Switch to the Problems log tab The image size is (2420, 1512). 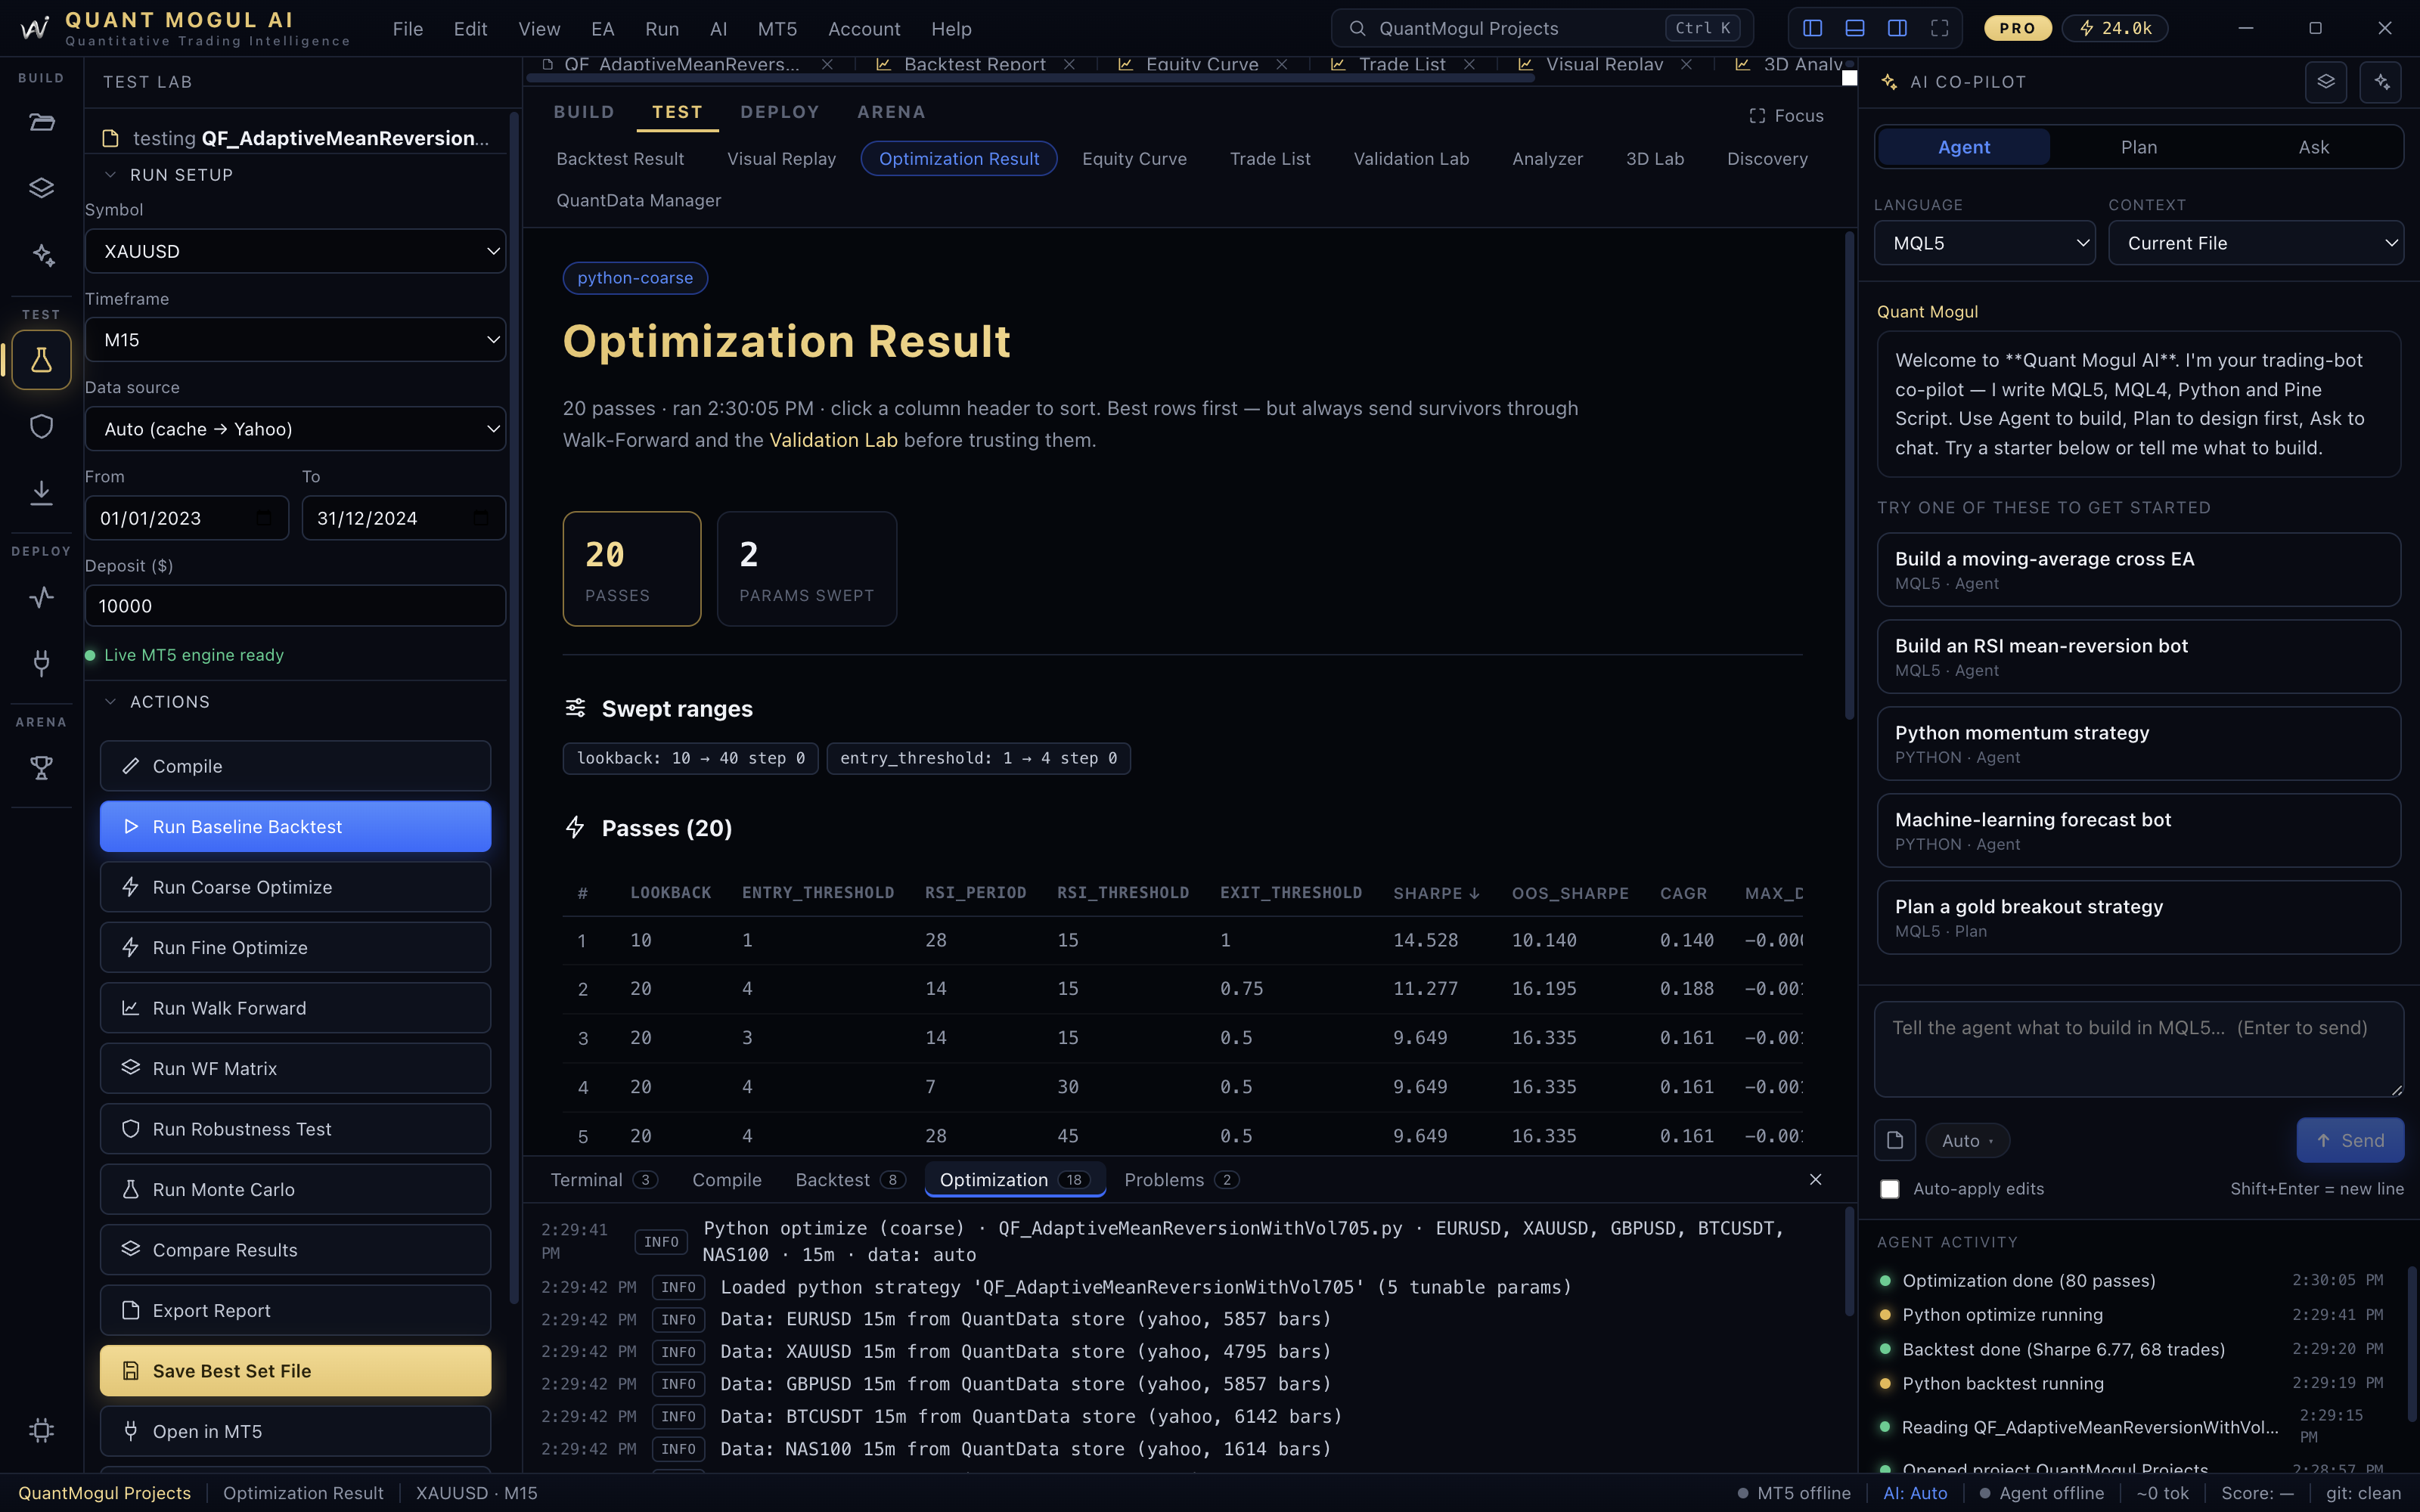click(1181, 1180)
